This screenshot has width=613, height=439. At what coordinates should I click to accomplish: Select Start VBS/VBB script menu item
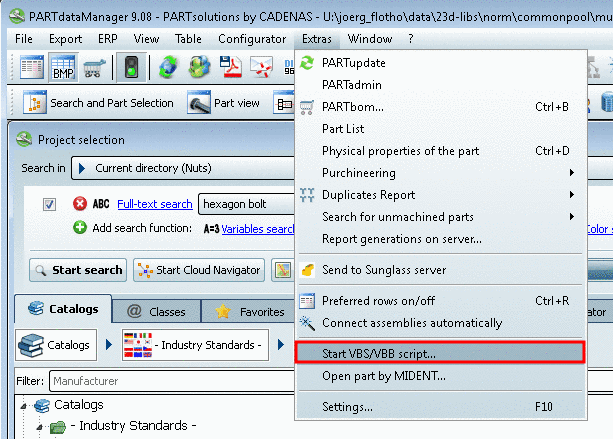point(440,353)
